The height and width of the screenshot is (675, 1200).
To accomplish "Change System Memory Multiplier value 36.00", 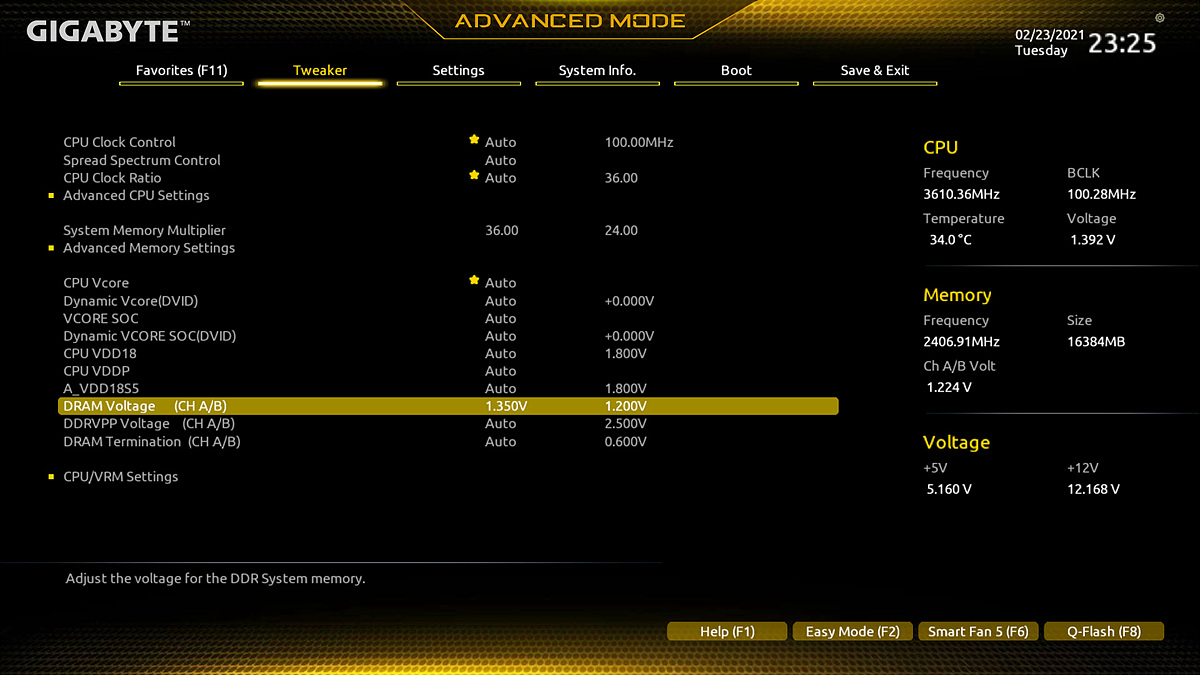I will point(501,230).
